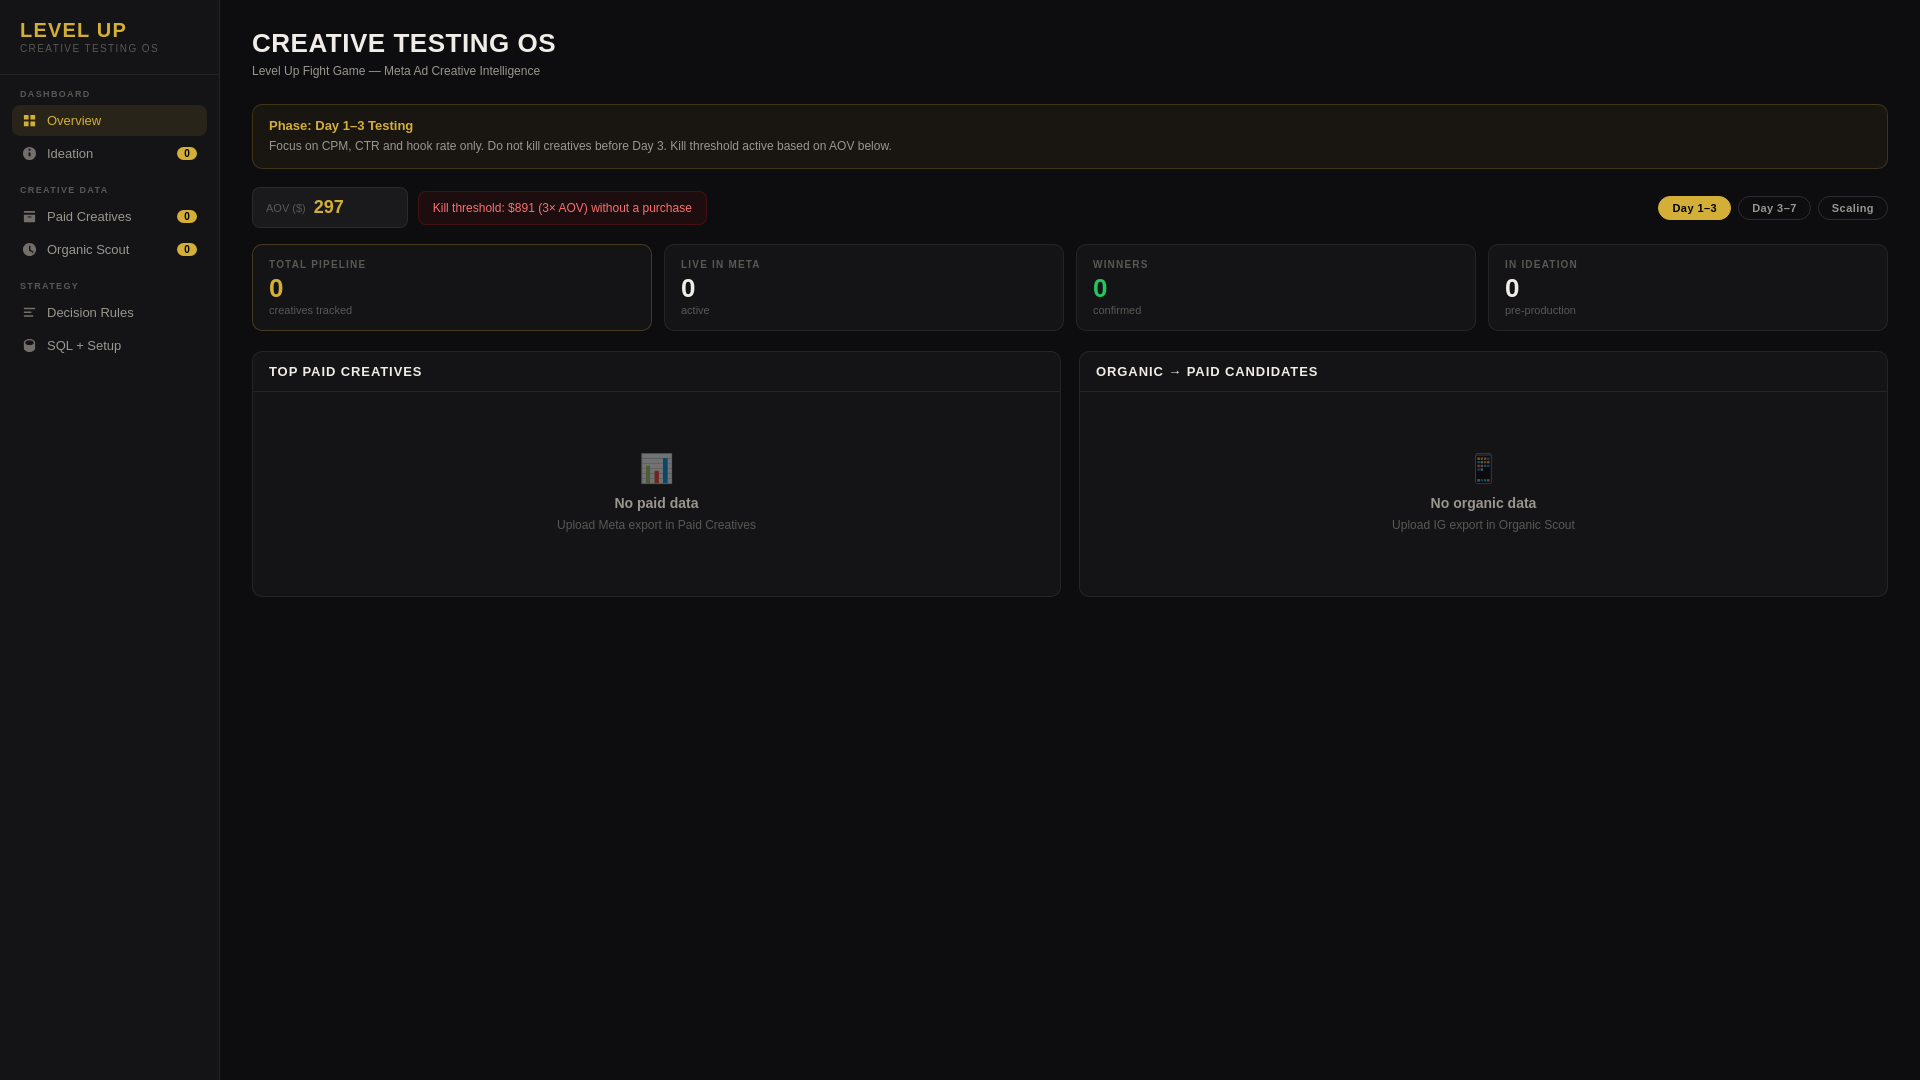Go to Organic Scout page

(109, 250)
